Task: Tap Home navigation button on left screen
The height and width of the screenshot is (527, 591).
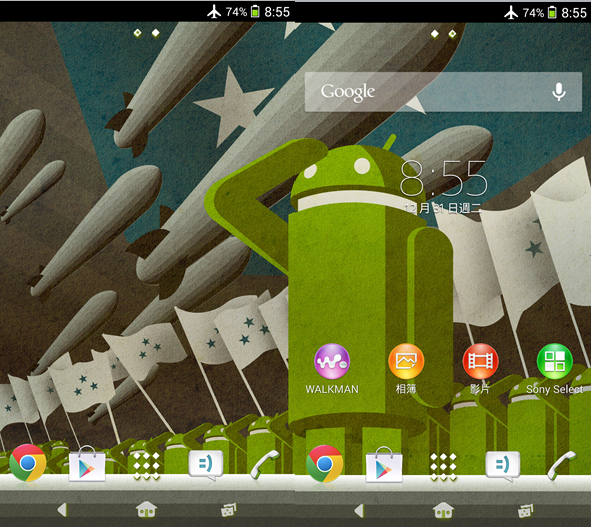Action: pyautogui.click(x=146, y=510)
